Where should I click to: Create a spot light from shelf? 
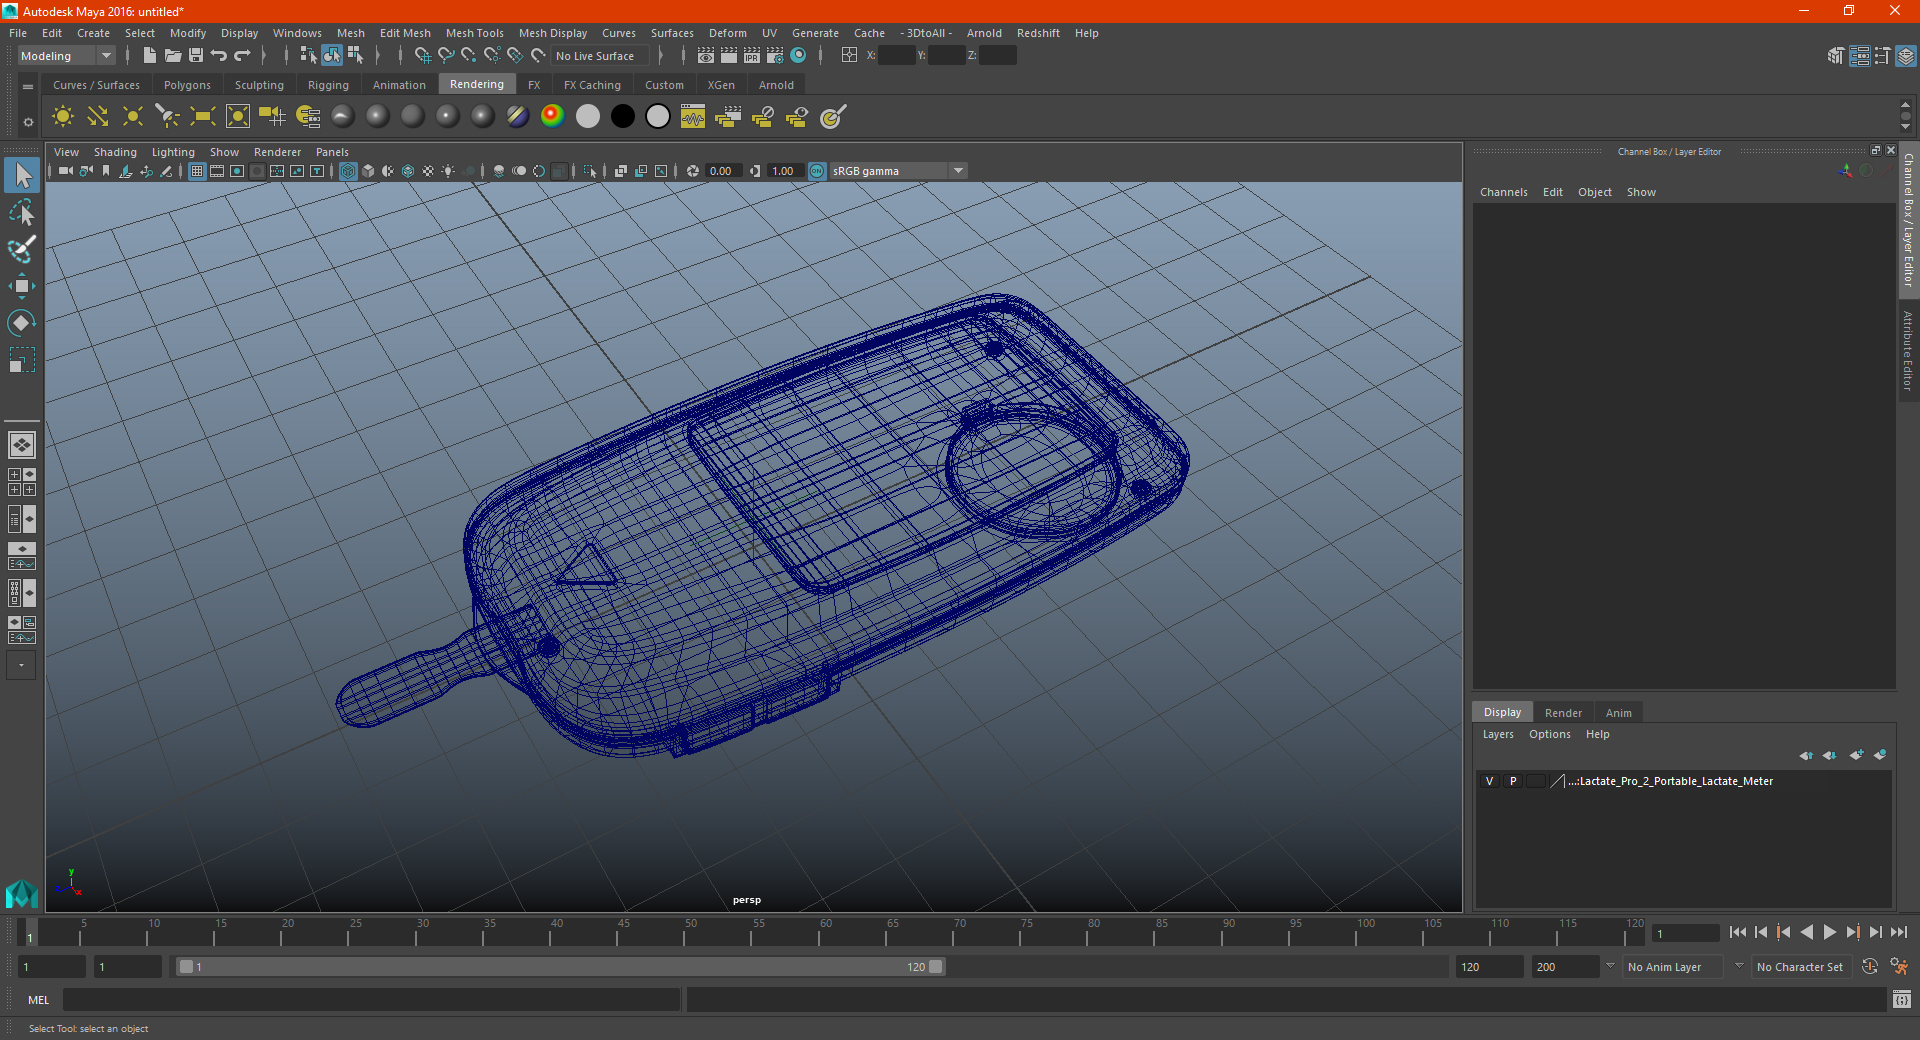click(168, 117)
